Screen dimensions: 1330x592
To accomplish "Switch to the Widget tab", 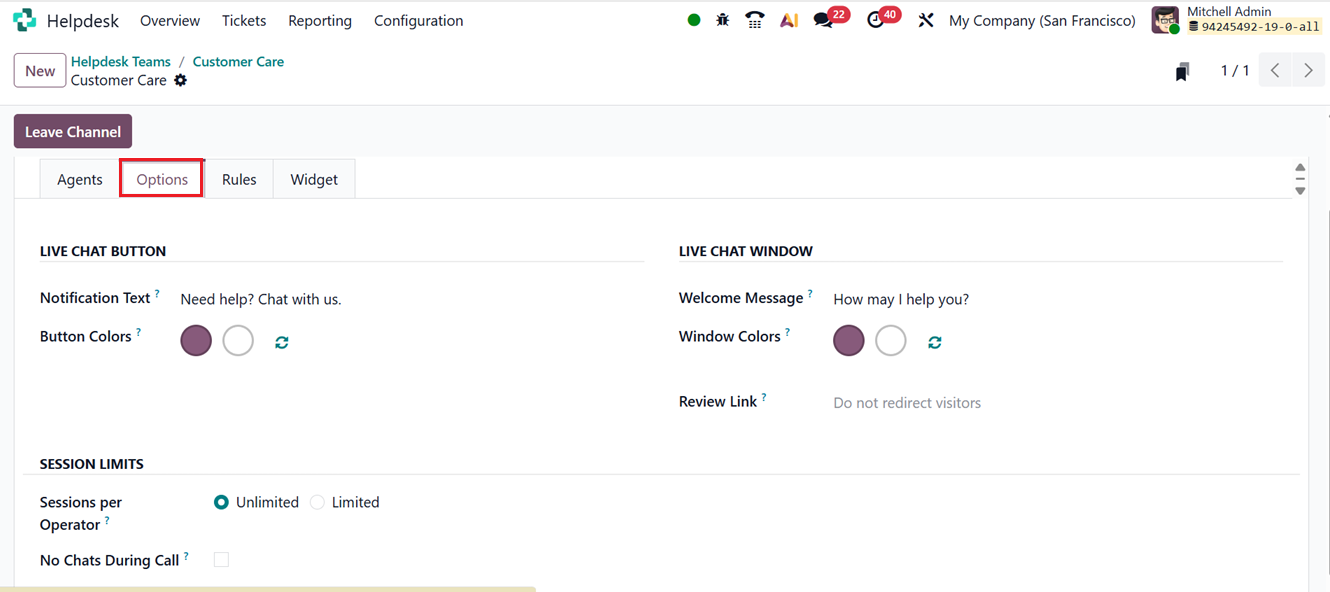I will (x=314, y=179).
